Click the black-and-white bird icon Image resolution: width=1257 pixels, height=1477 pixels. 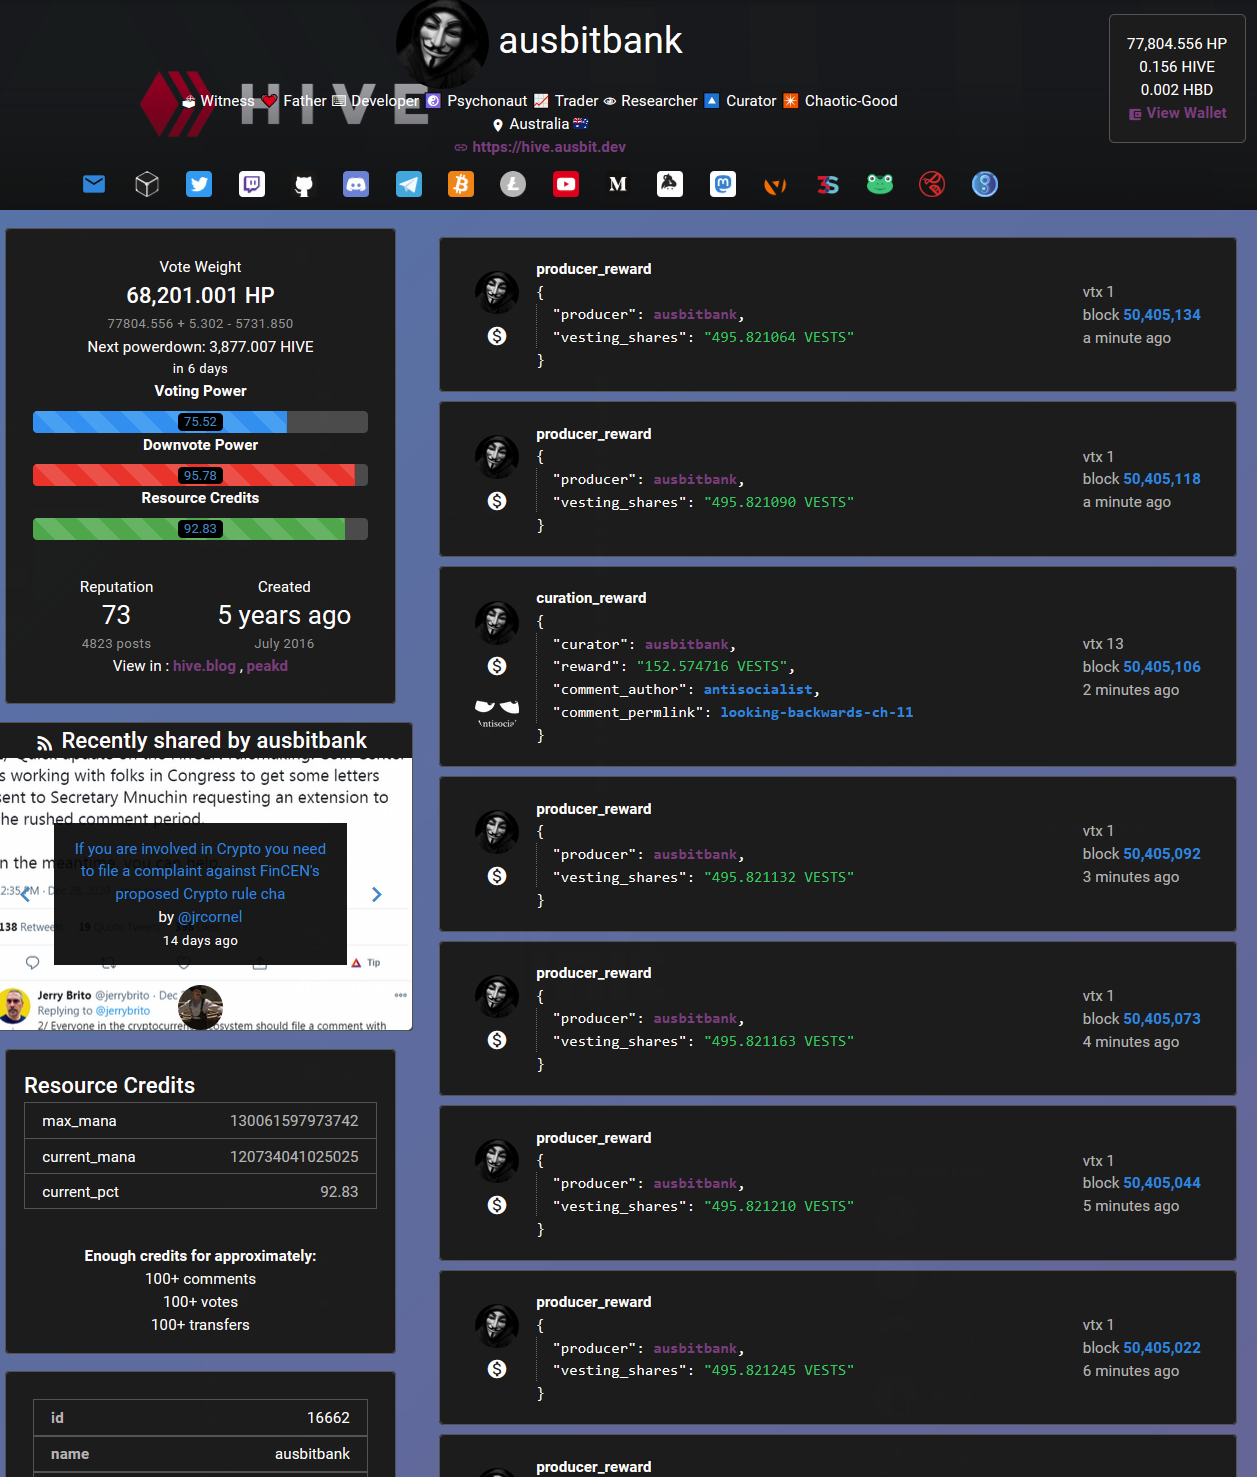click(x=670, y=184)
